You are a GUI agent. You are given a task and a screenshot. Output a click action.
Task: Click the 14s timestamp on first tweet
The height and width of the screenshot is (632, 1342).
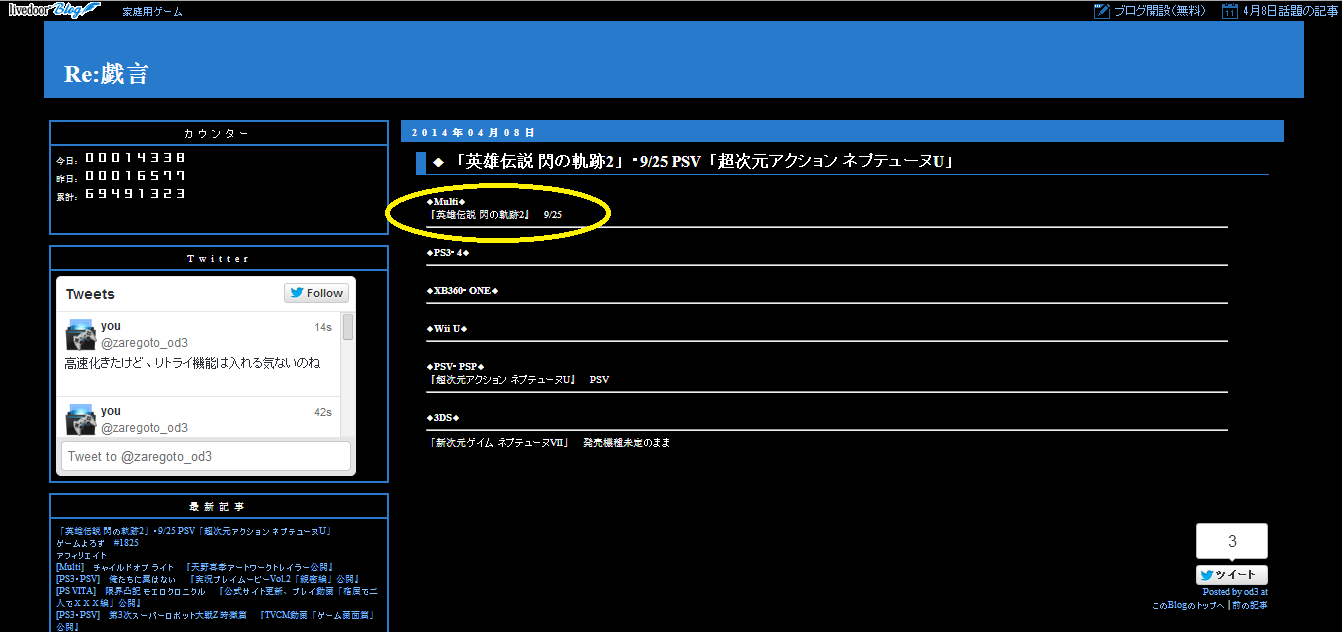(323, 327)
